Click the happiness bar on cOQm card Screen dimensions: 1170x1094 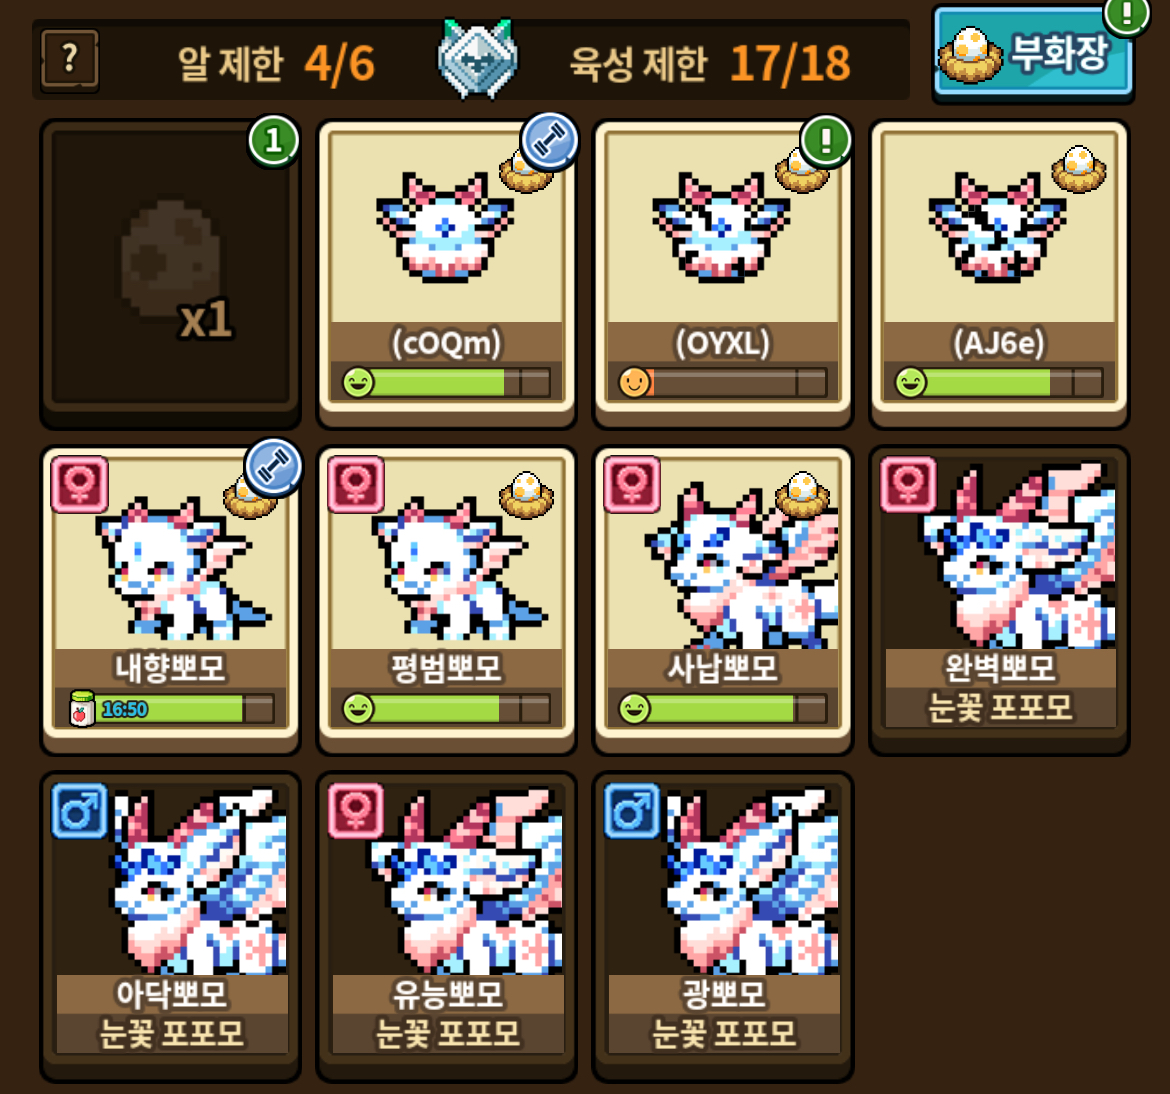[447, 382]
